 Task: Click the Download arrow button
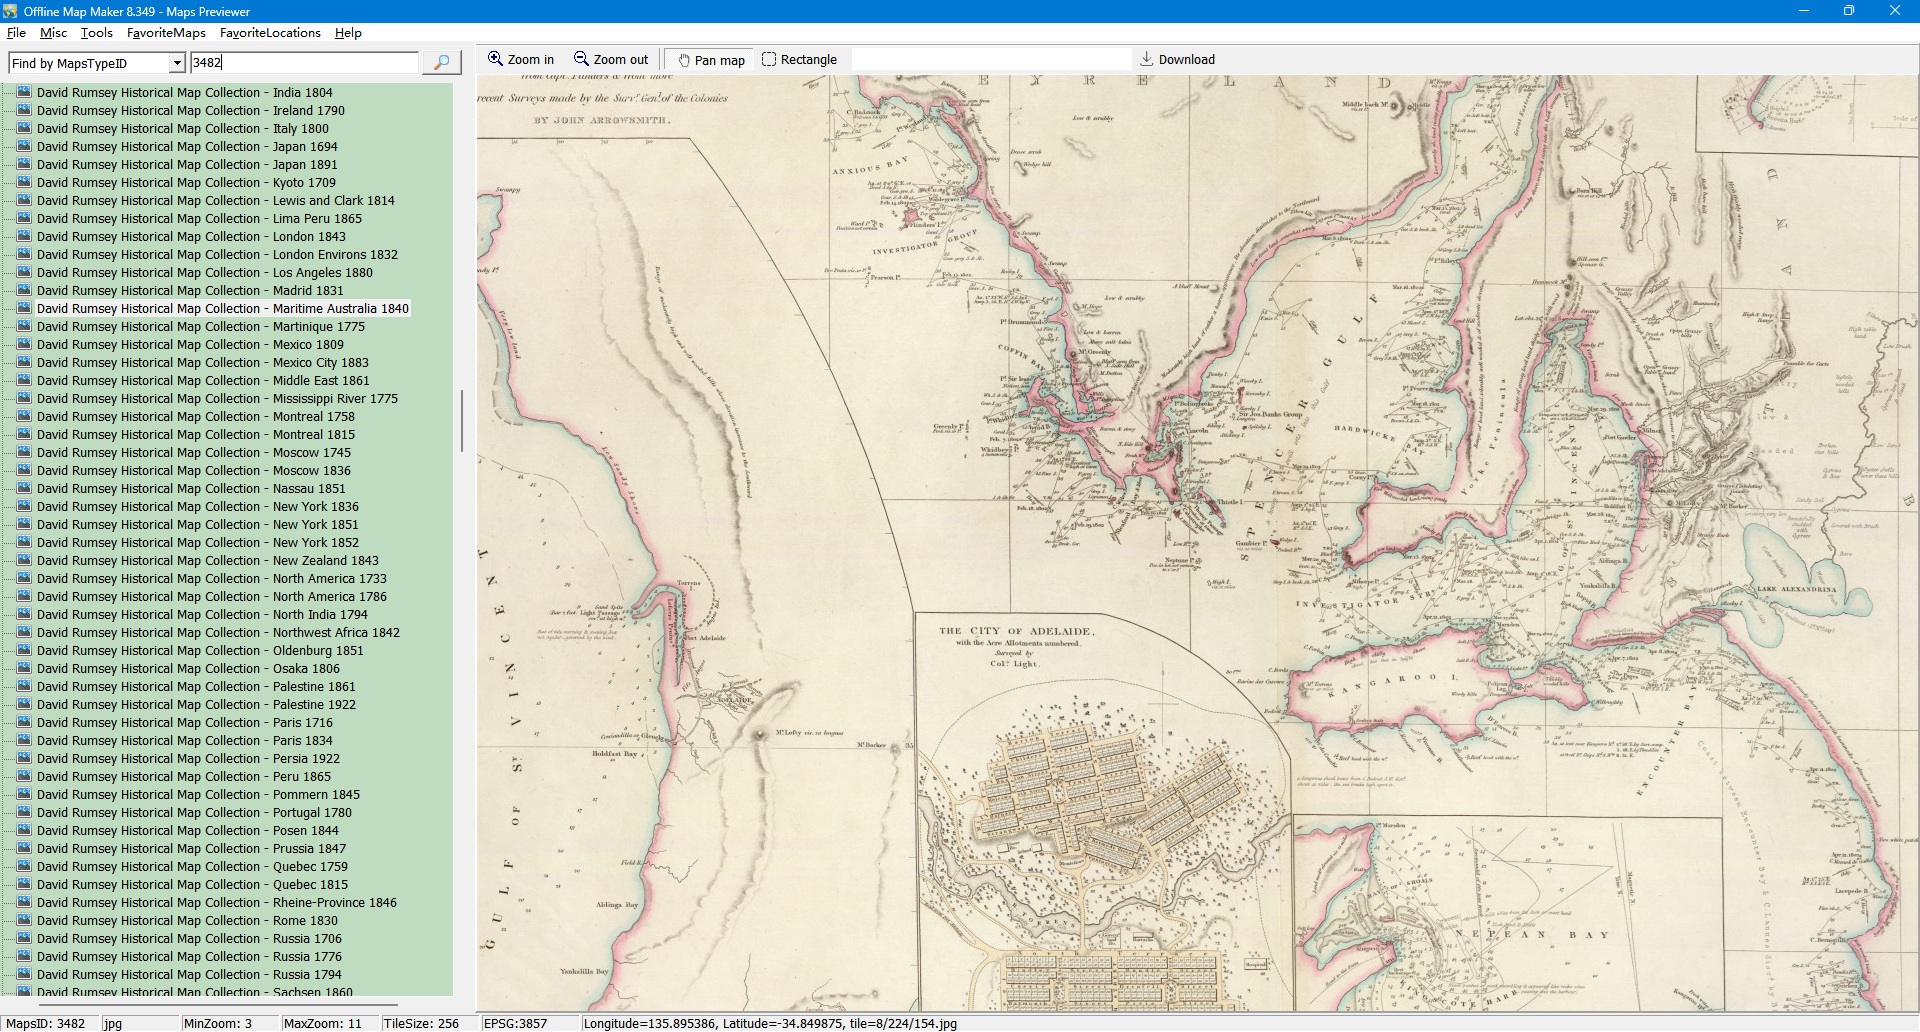[x=1177, y=60]
